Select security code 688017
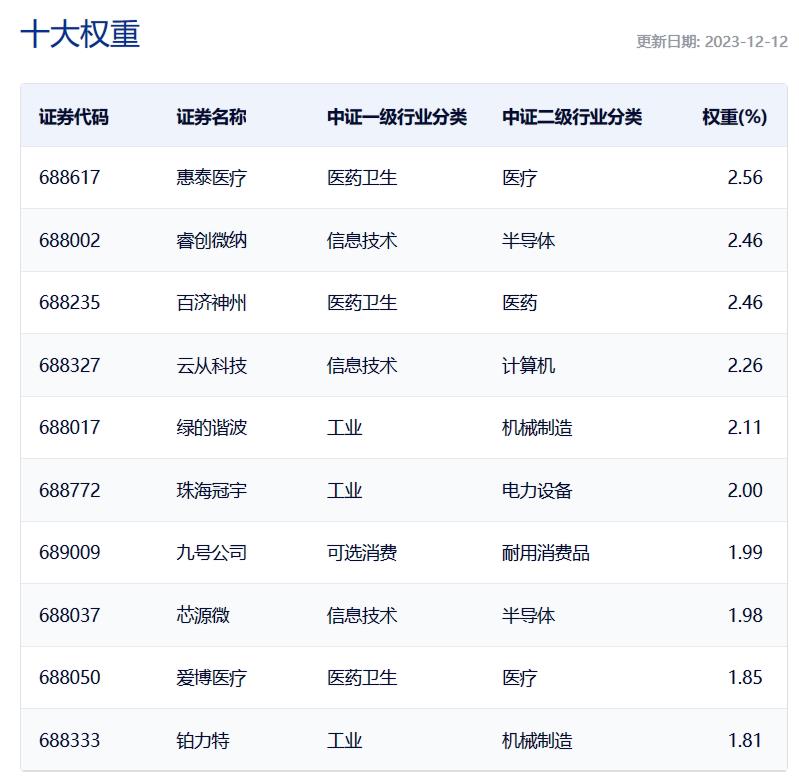This screenshot has width=799, height=778. click(70, 427)
